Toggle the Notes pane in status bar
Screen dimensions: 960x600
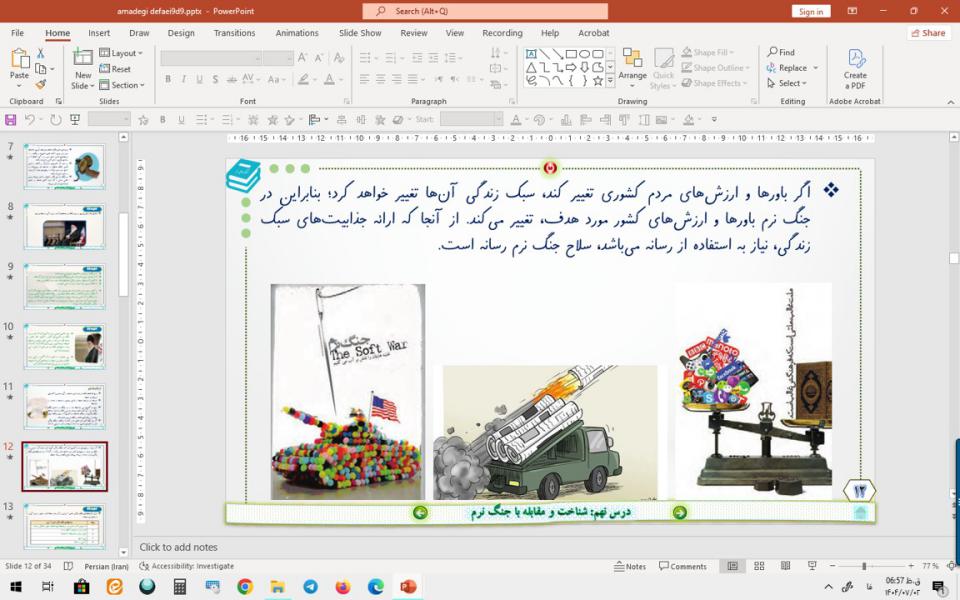(x=629, y=566)
